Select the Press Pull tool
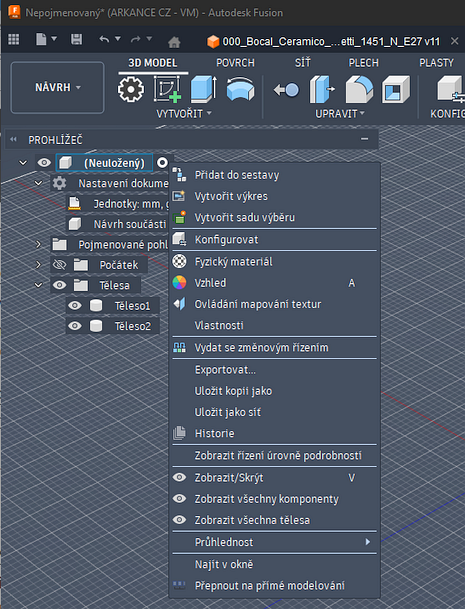This screenshot has width=465, height=609. [x=322, y=89]
